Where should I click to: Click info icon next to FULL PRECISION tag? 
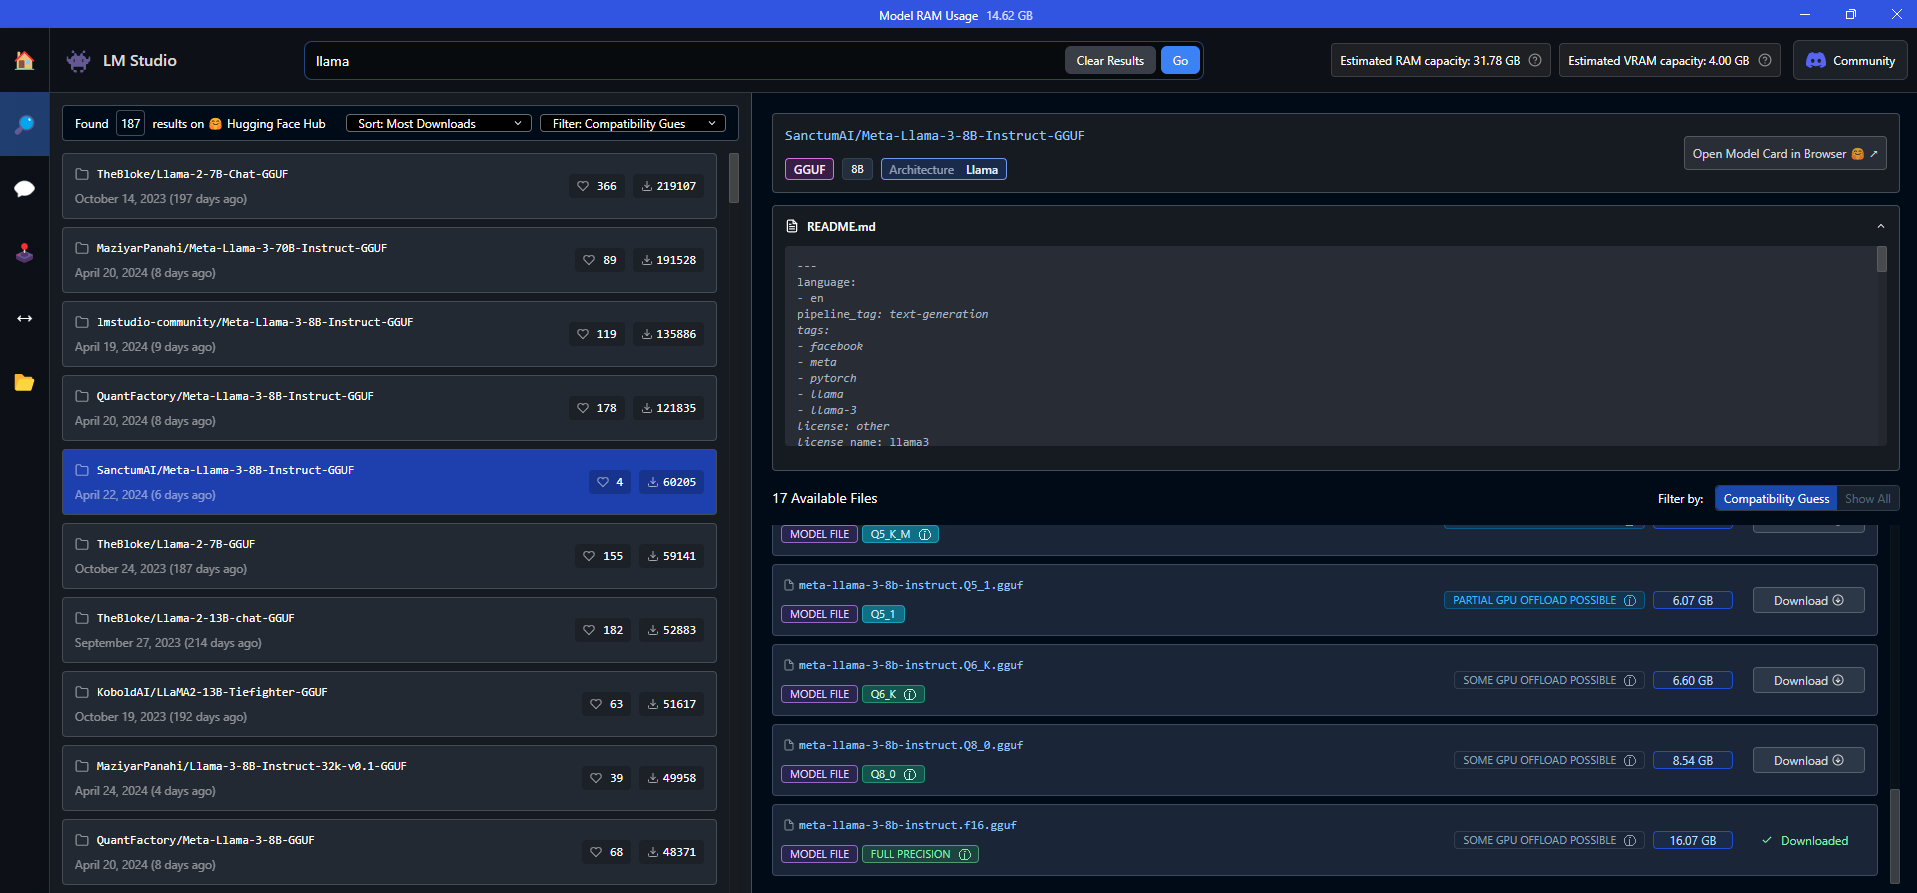pyautogui.click(x=965, y=854)
